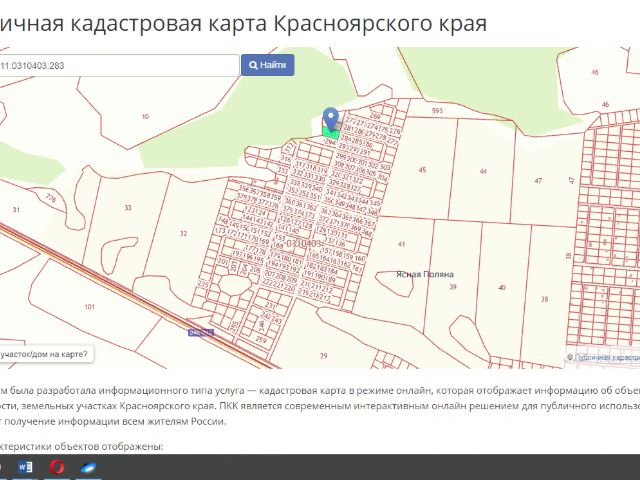Click parcel 101 on the map
640x480 pixels.
[90, 306]
